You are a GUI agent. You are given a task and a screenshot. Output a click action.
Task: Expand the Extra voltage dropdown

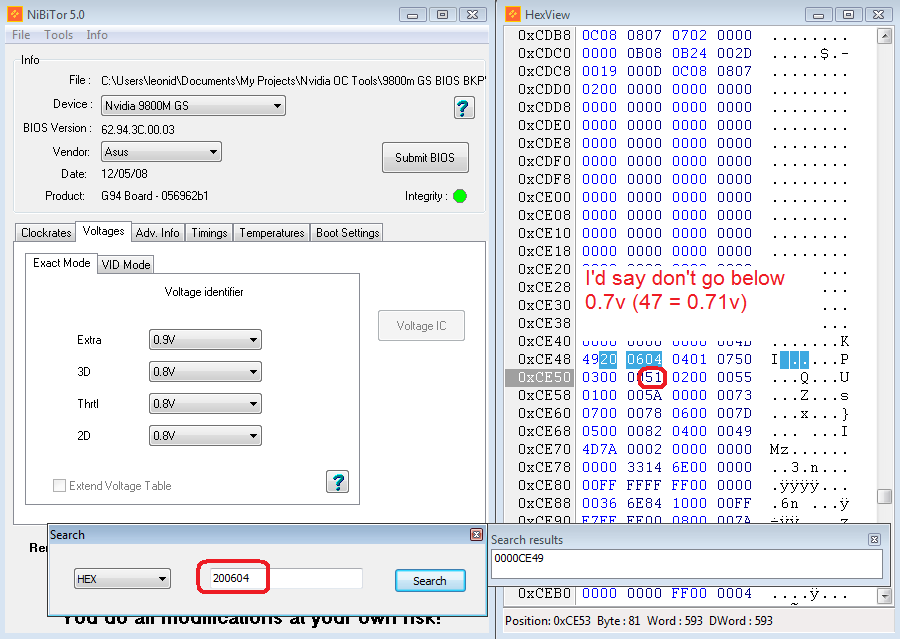point(205,340)
